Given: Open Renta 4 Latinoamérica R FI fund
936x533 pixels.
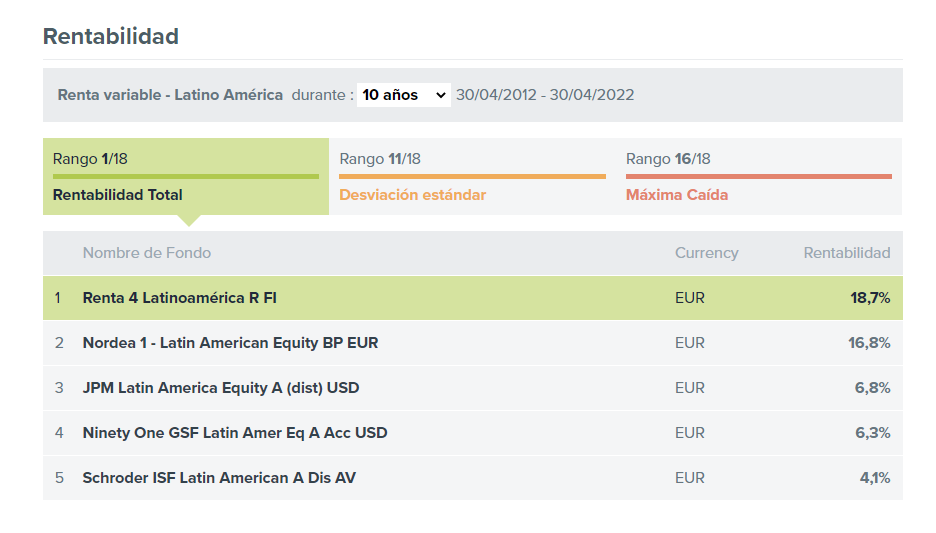Looking at the screenshot, I should point(180,298).
